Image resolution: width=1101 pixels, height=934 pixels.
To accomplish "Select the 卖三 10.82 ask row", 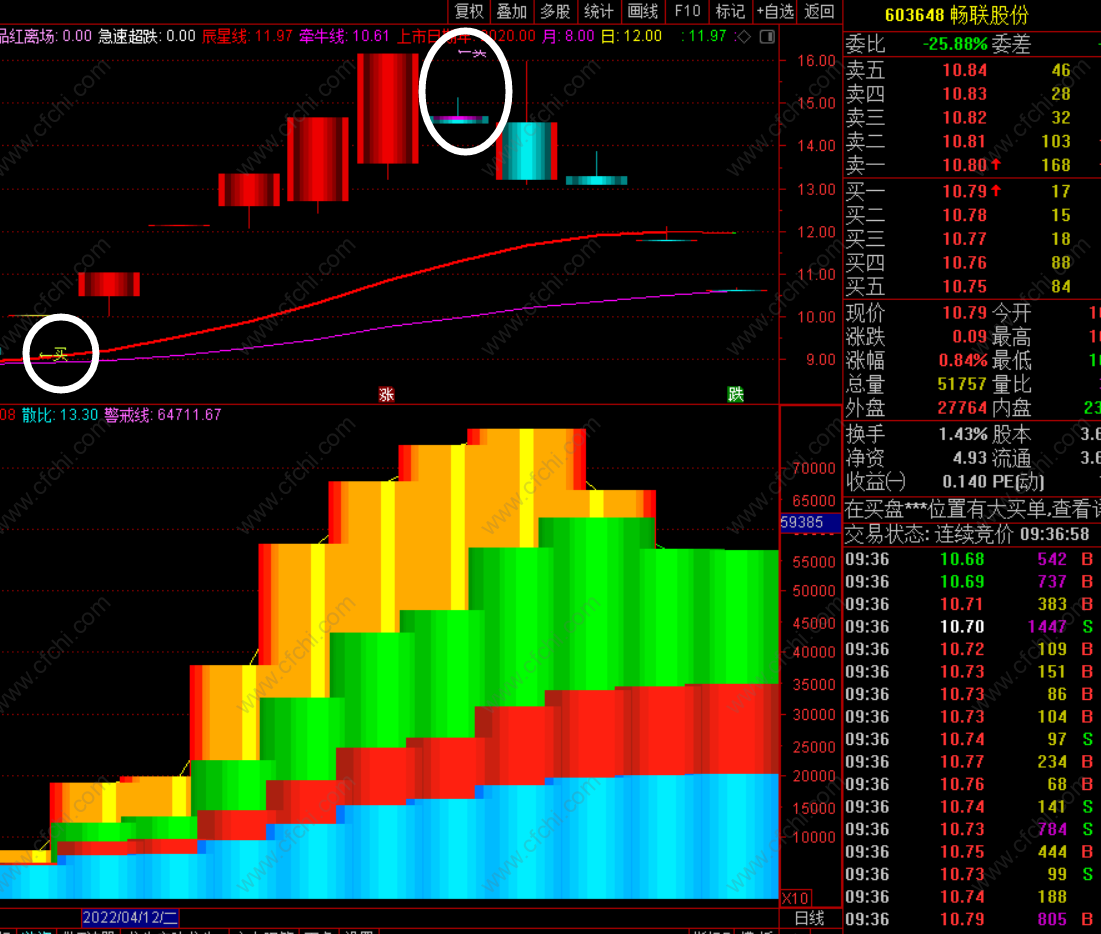I will tap(972, 117).
